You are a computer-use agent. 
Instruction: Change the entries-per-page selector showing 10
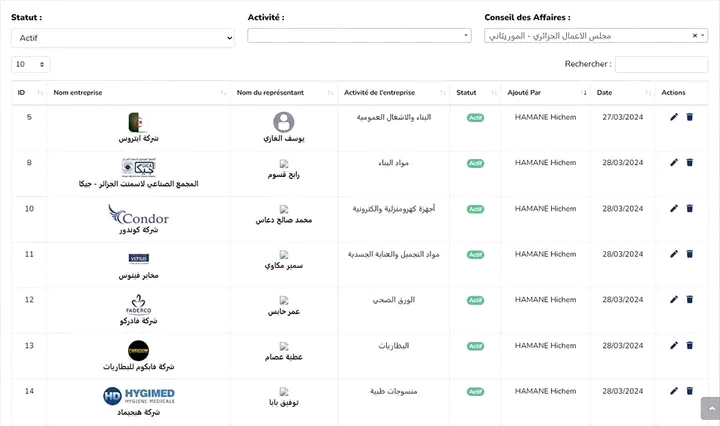pyautogui.click(x=30, y=64)
